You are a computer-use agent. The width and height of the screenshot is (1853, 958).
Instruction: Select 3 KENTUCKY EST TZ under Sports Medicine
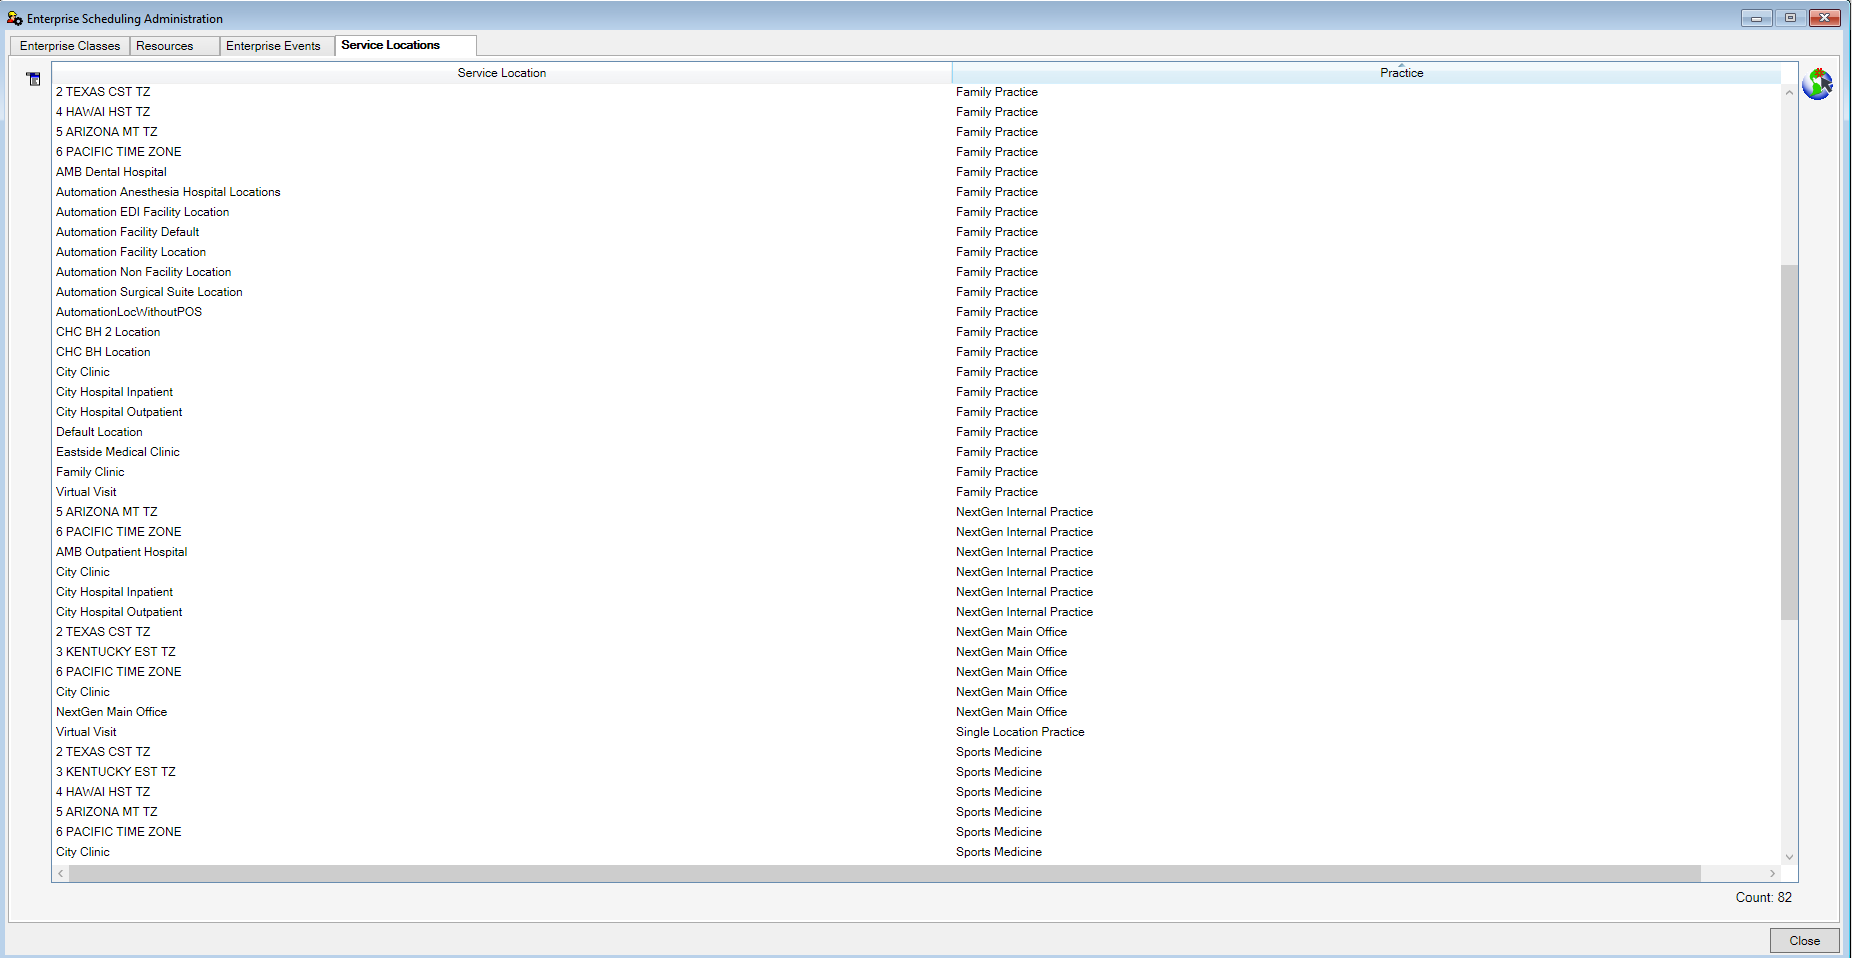coord(917,772)
